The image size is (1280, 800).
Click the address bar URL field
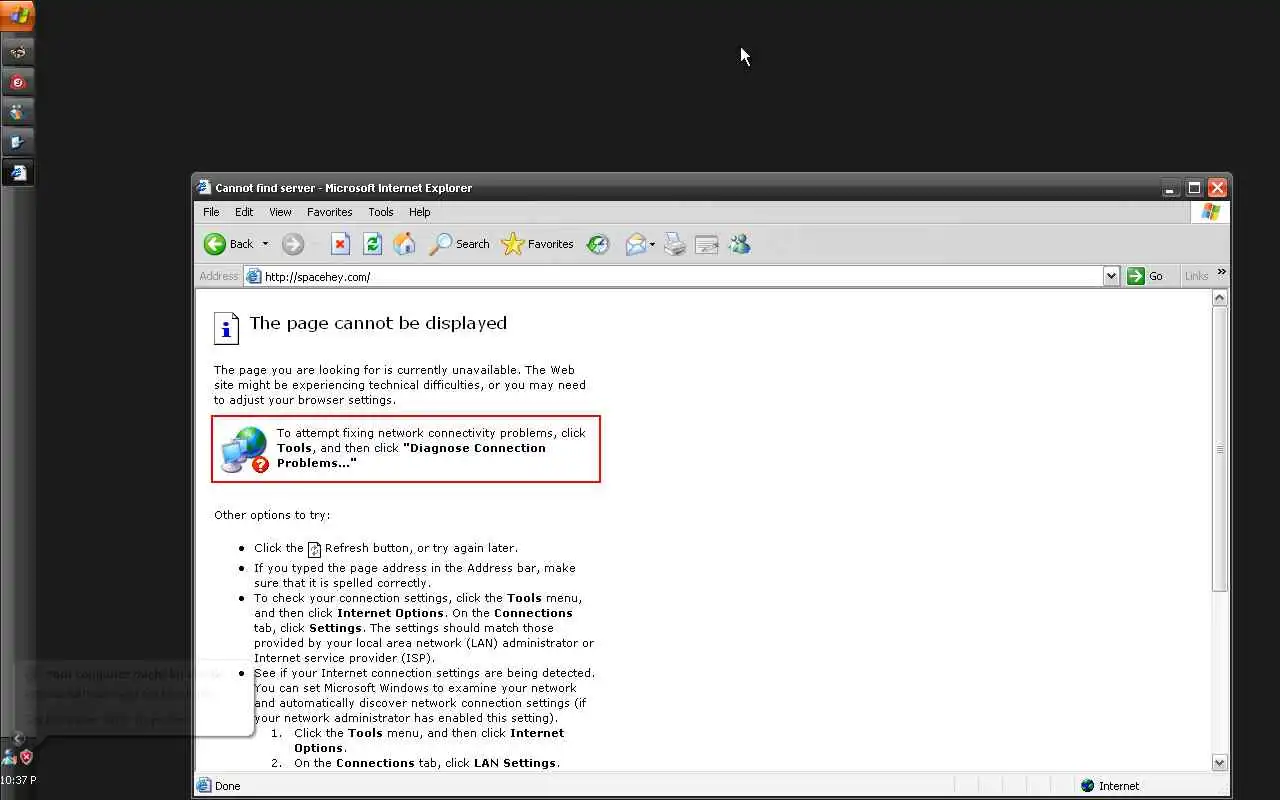point(682,277)
